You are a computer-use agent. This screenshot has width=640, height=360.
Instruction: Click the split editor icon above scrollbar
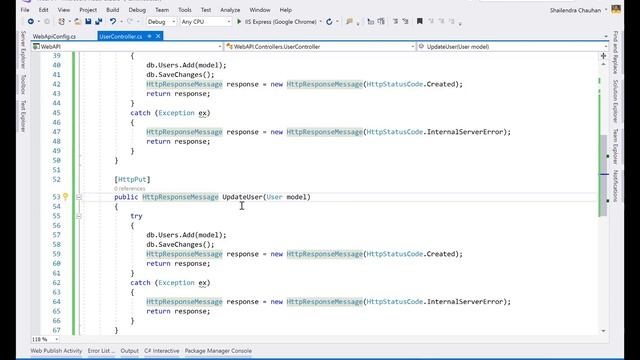603,56
